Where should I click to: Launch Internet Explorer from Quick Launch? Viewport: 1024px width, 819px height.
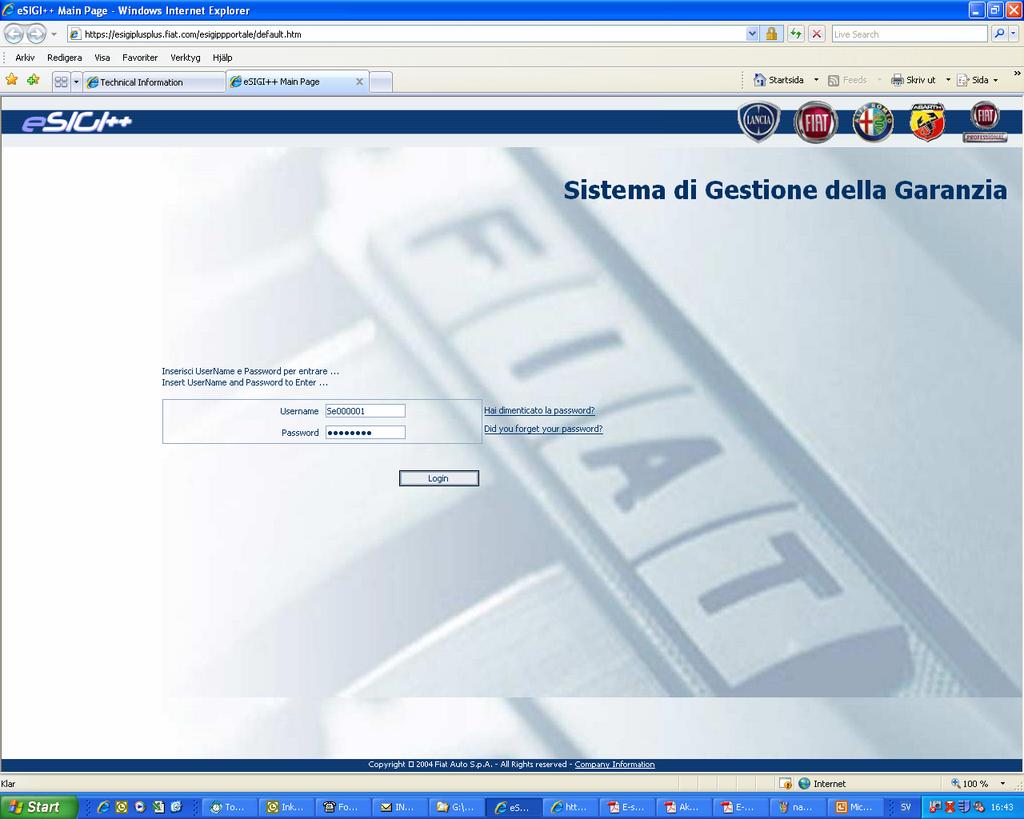(103, 807)
